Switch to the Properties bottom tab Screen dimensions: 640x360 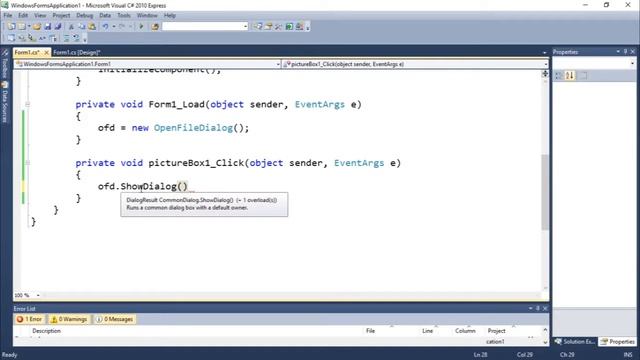point(618,342)
